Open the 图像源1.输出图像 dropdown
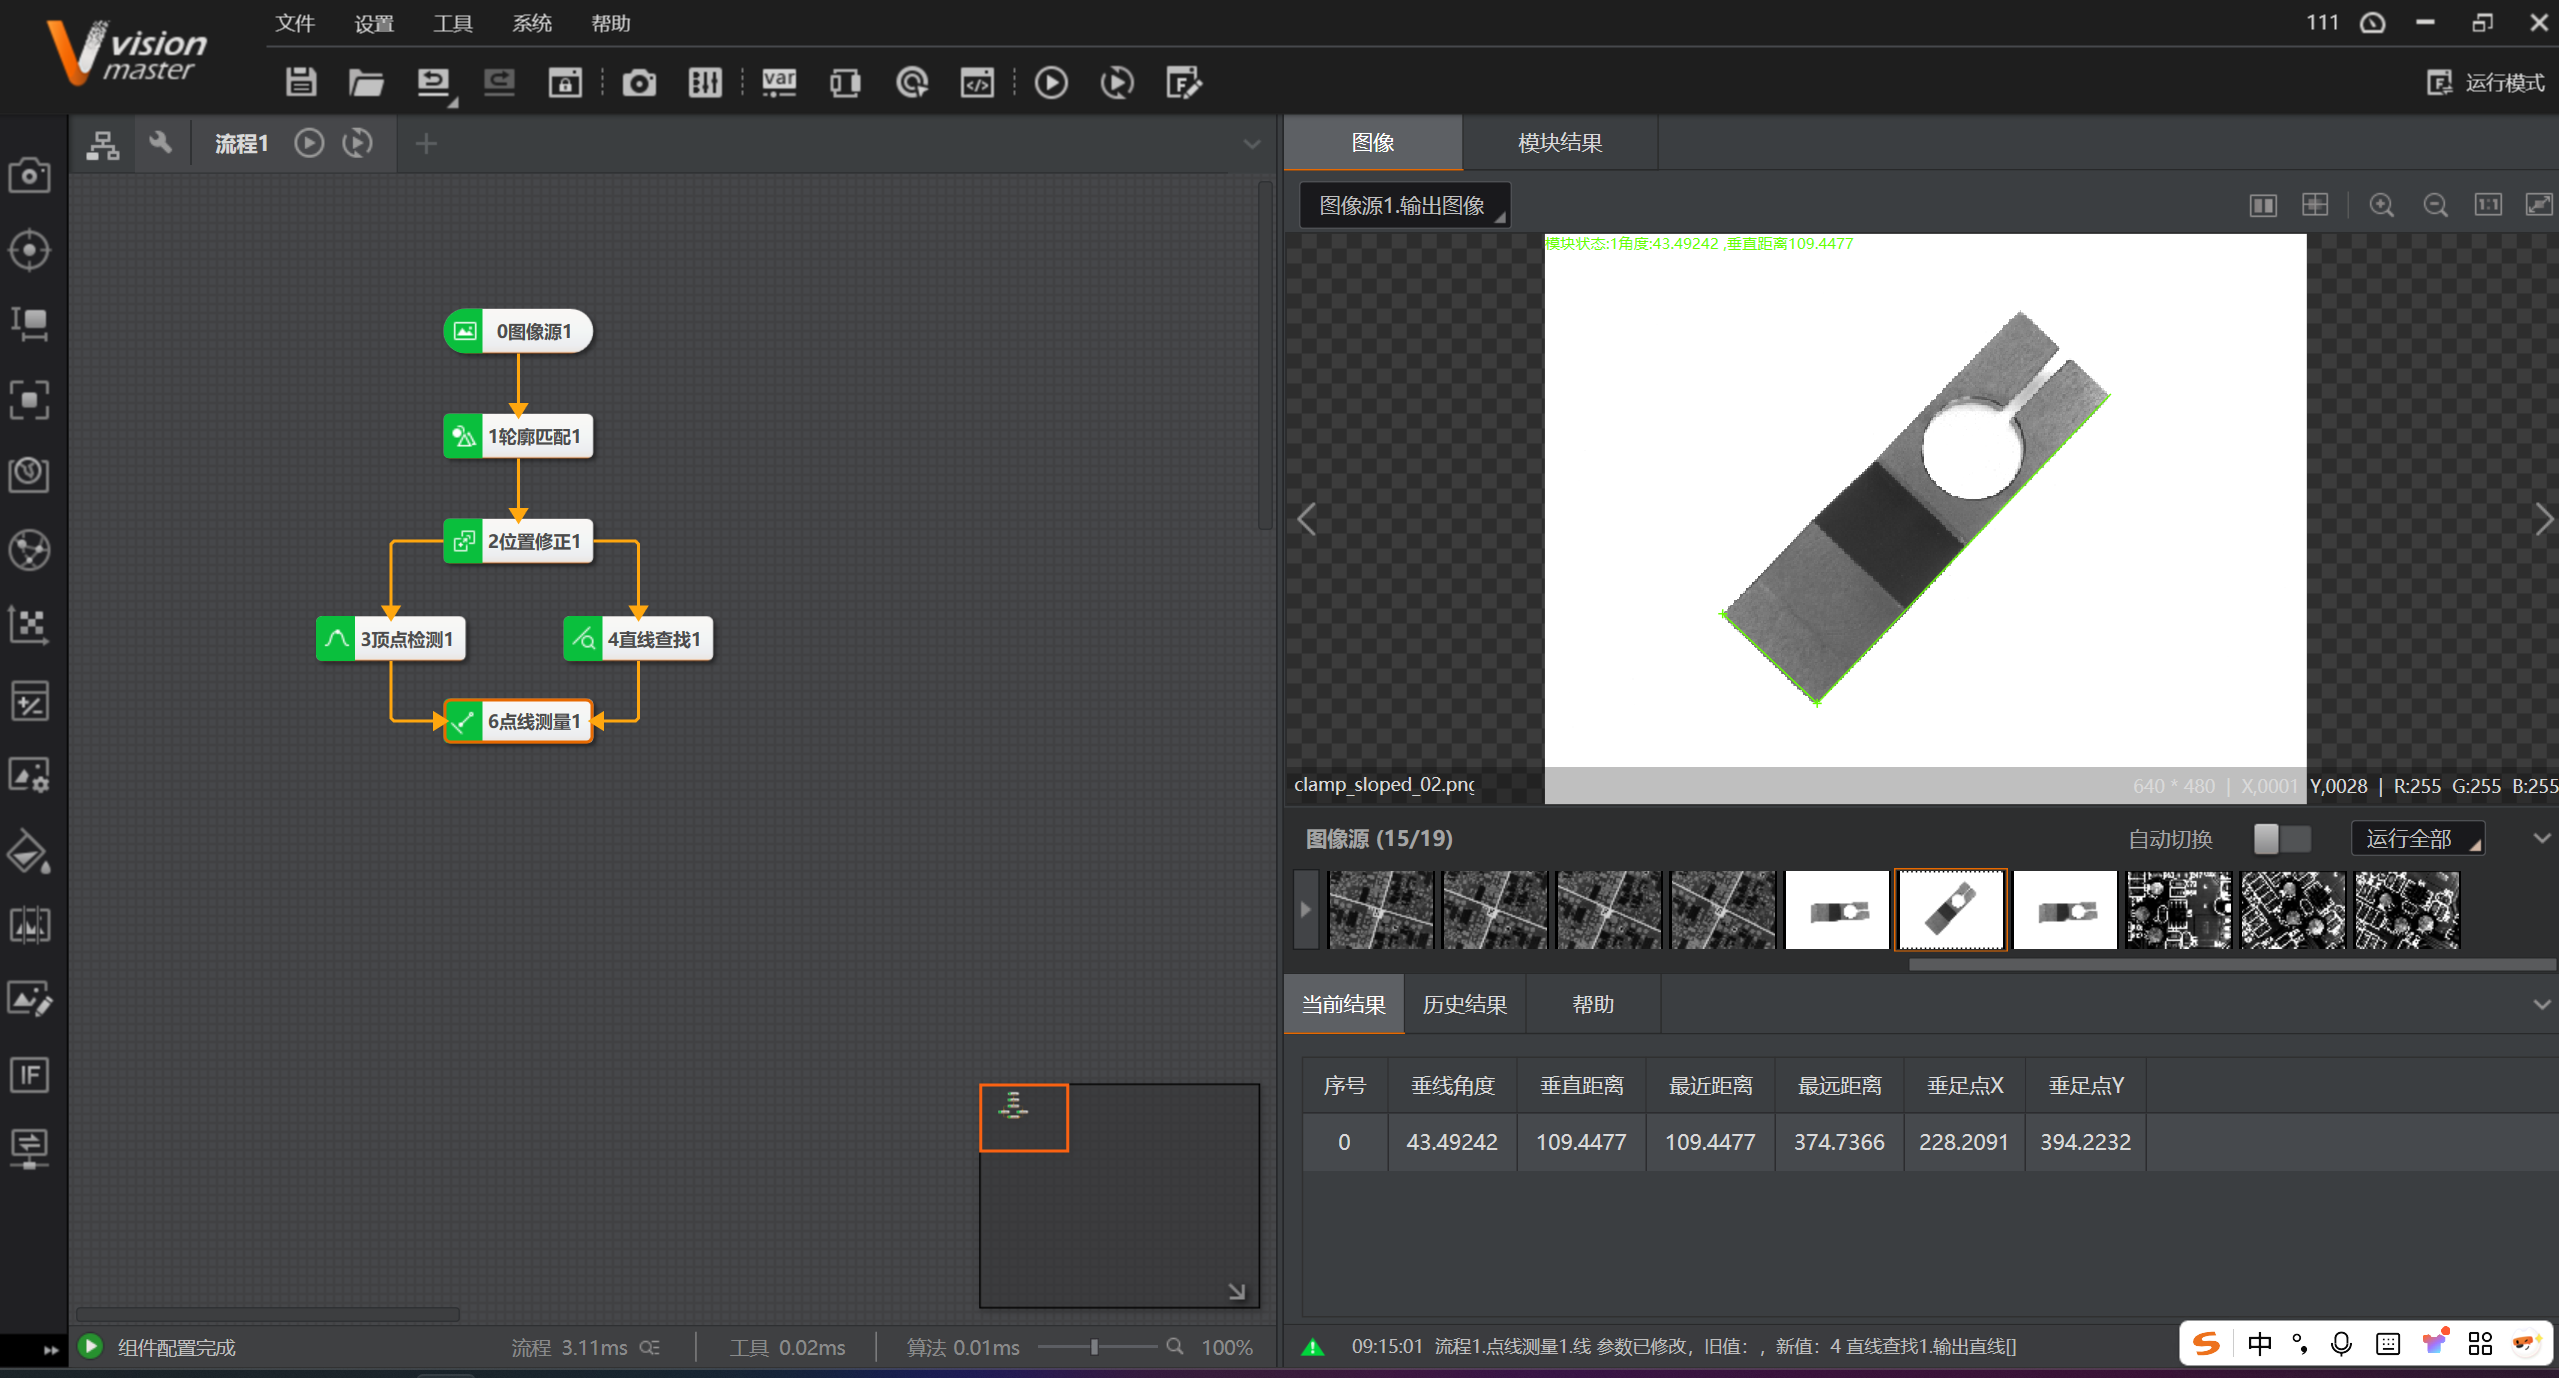The height and width of the screenshot is (1378, 2559). tap(1404, 205)
